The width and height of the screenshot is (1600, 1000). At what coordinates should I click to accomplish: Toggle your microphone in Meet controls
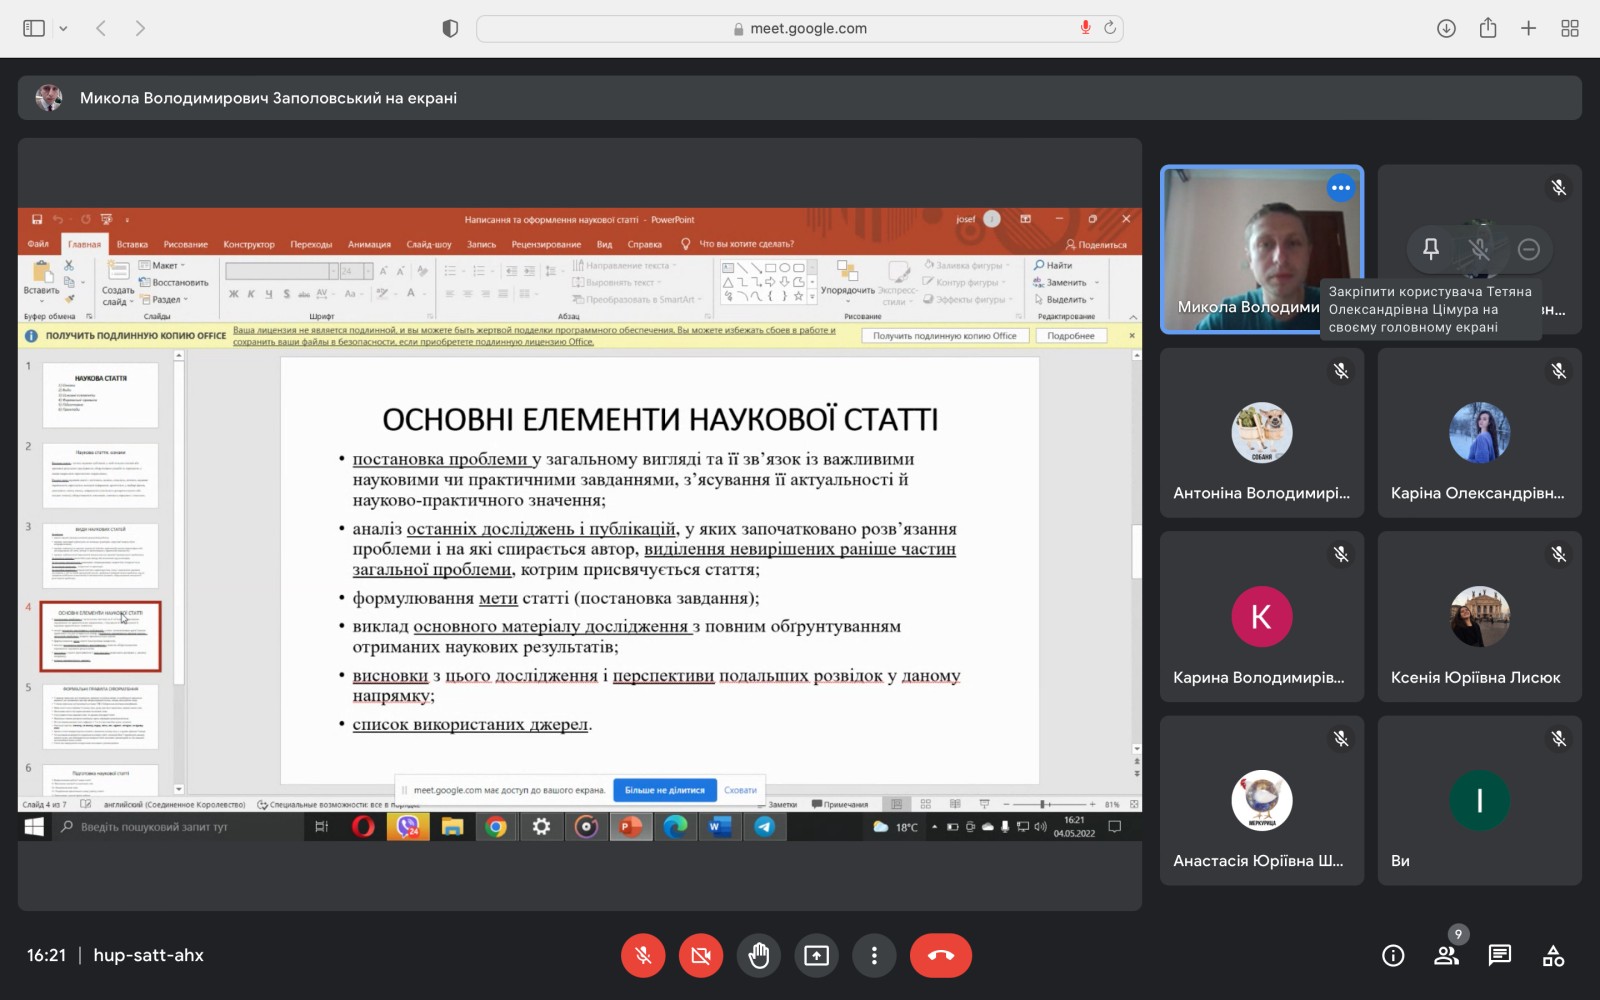643,956
